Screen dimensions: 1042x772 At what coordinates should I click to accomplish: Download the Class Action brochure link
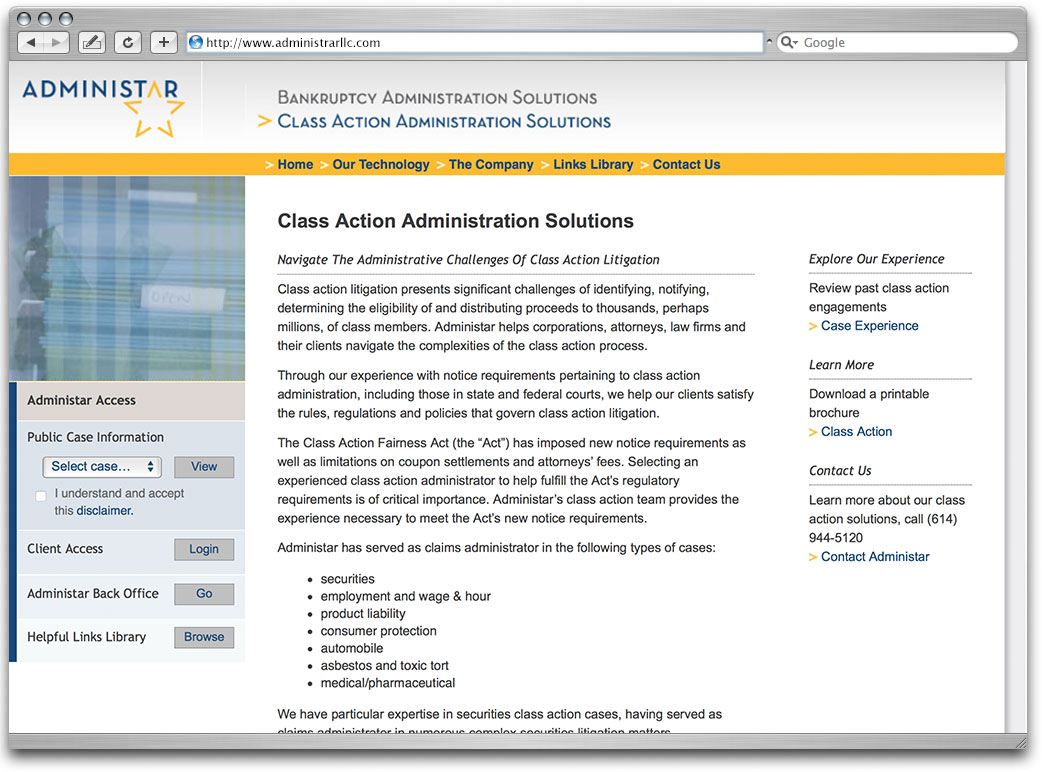(857, 432)
